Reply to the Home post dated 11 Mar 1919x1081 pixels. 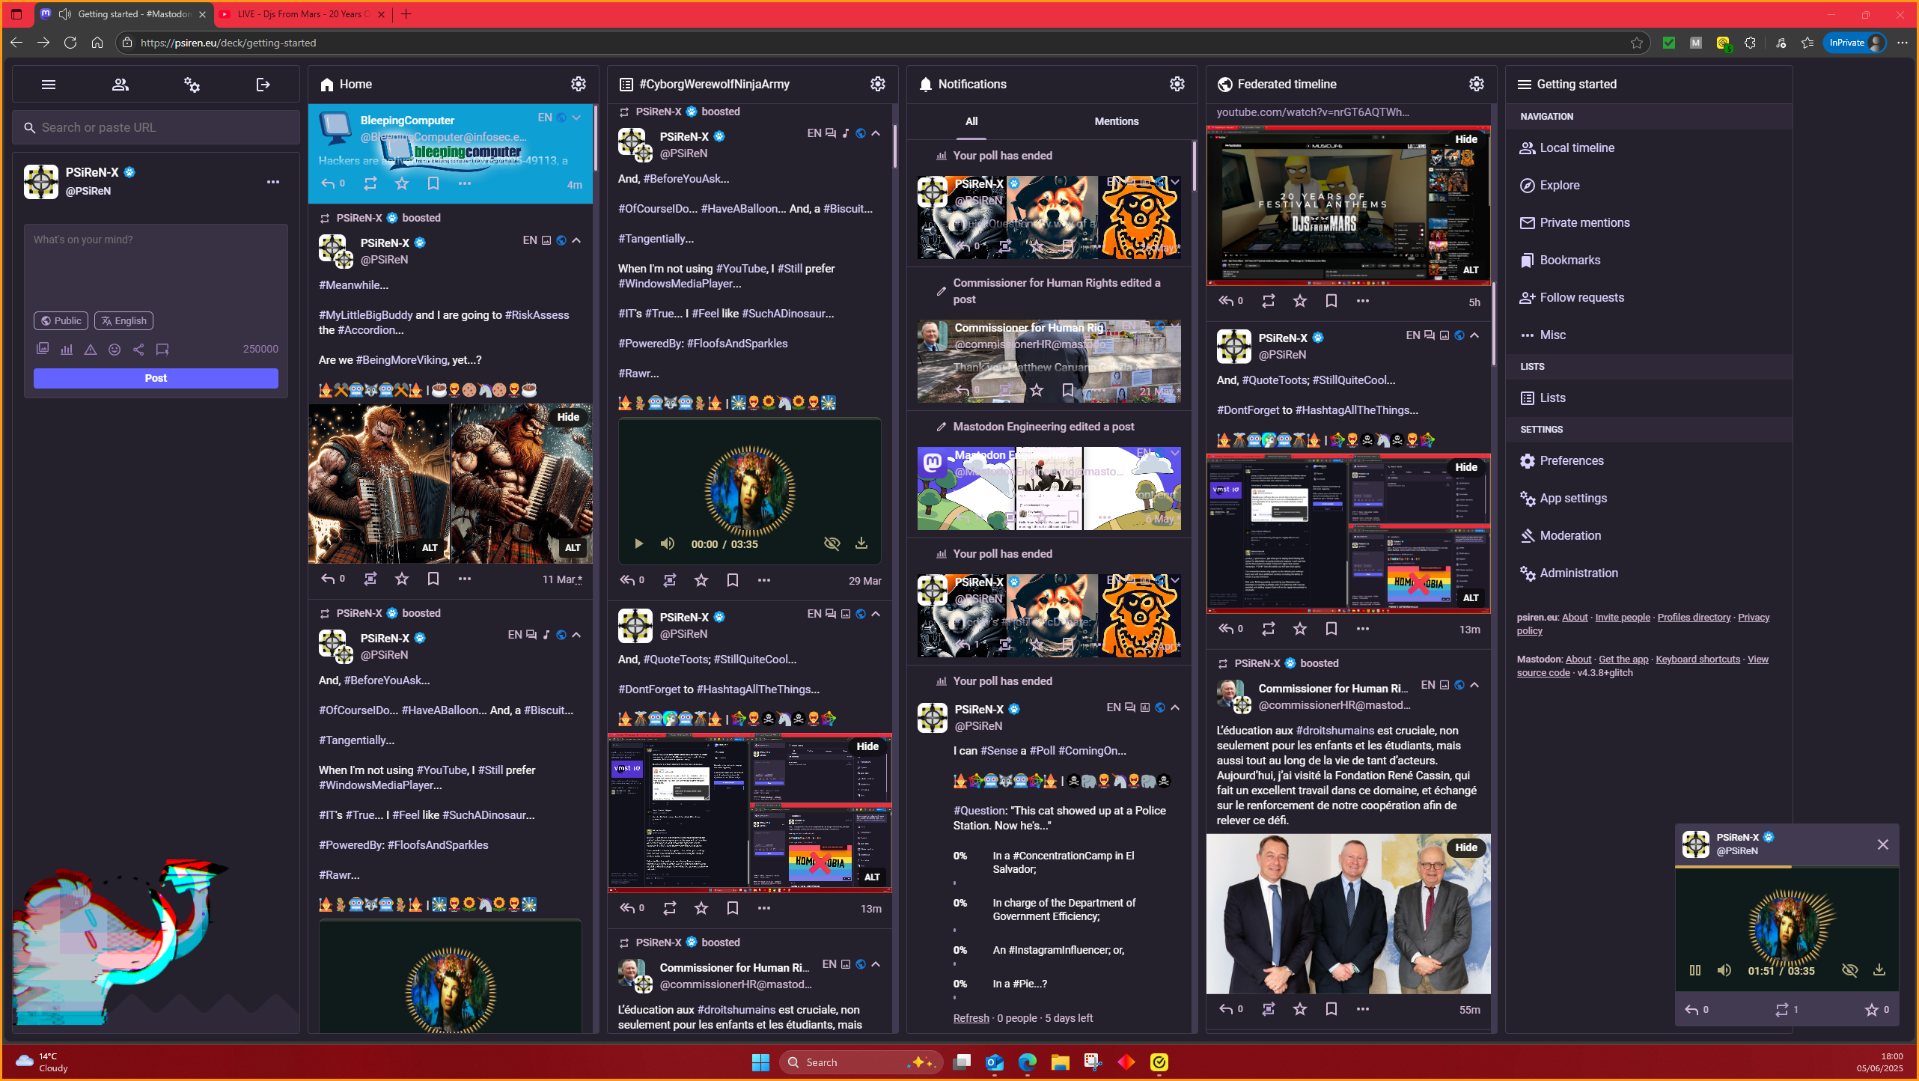point(328,579)
